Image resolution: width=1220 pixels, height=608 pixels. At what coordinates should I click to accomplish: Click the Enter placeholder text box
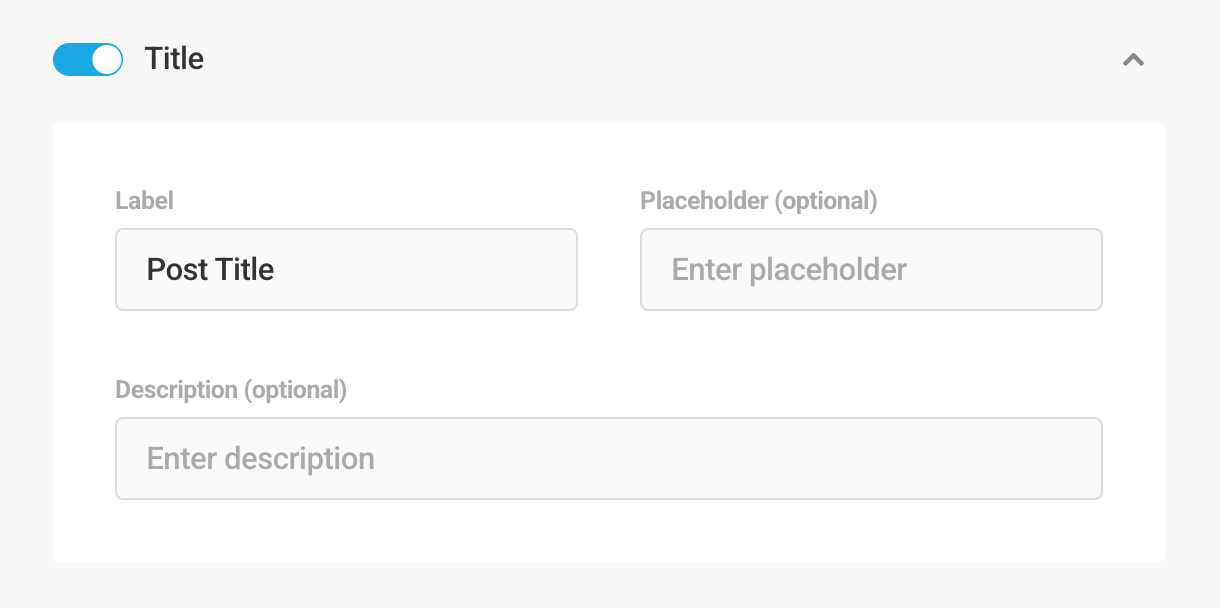click(x=871, y=269)
